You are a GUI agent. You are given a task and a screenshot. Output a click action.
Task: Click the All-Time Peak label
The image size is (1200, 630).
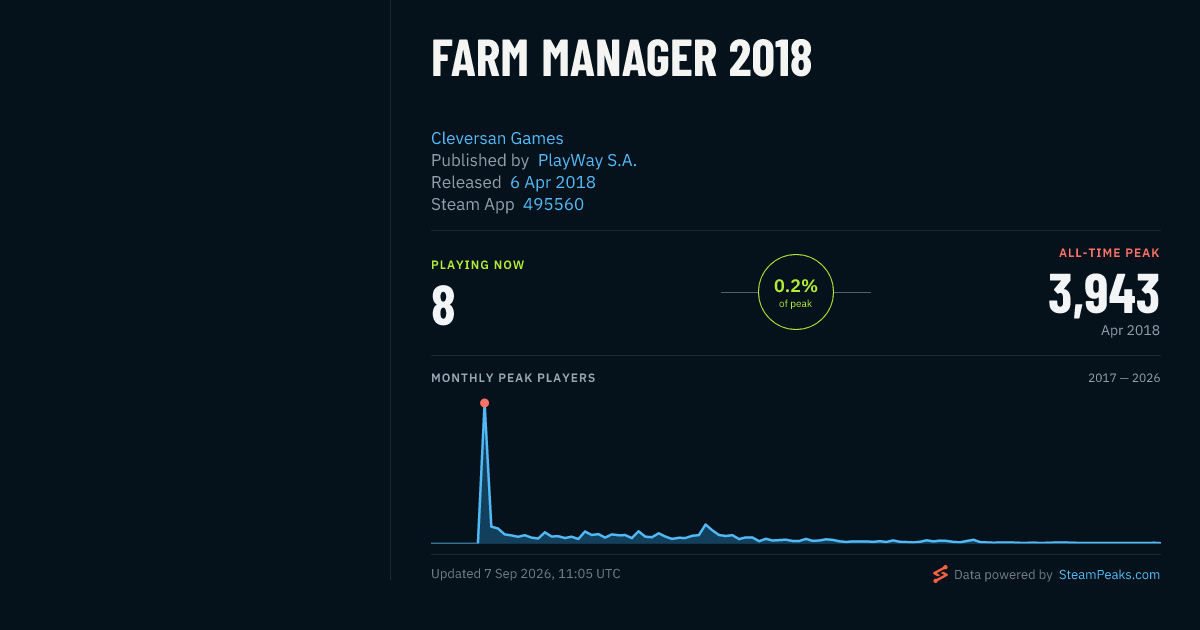1109,253
